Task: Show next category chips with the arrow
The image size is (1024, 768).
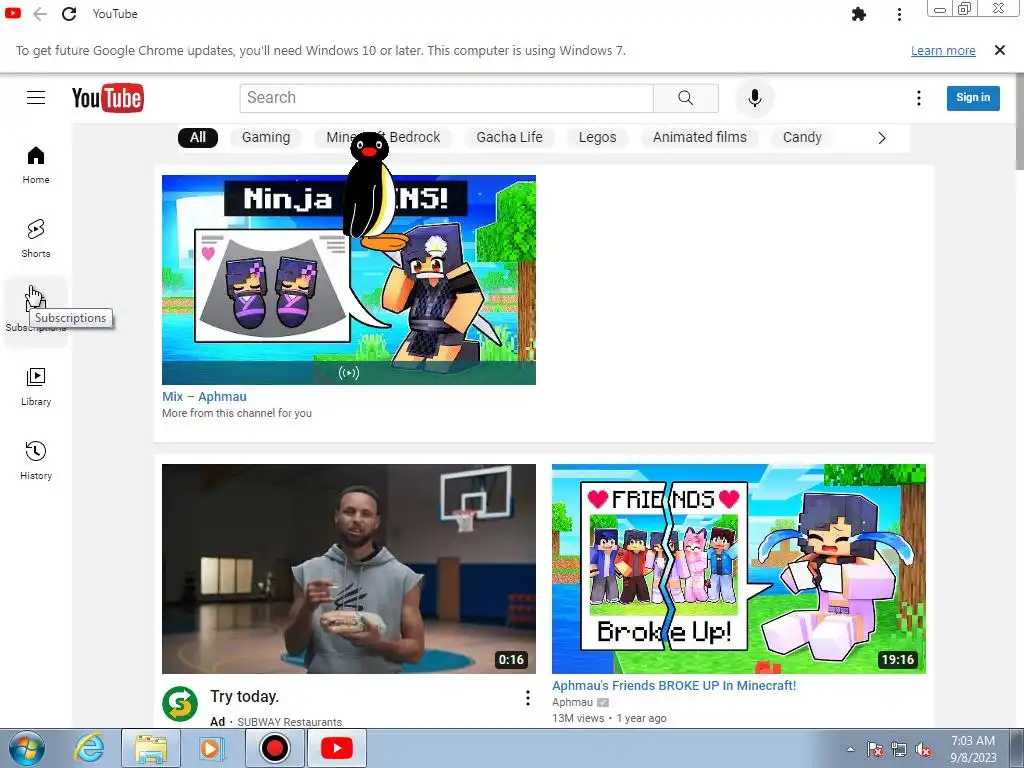Action: [x=882, y=138]
